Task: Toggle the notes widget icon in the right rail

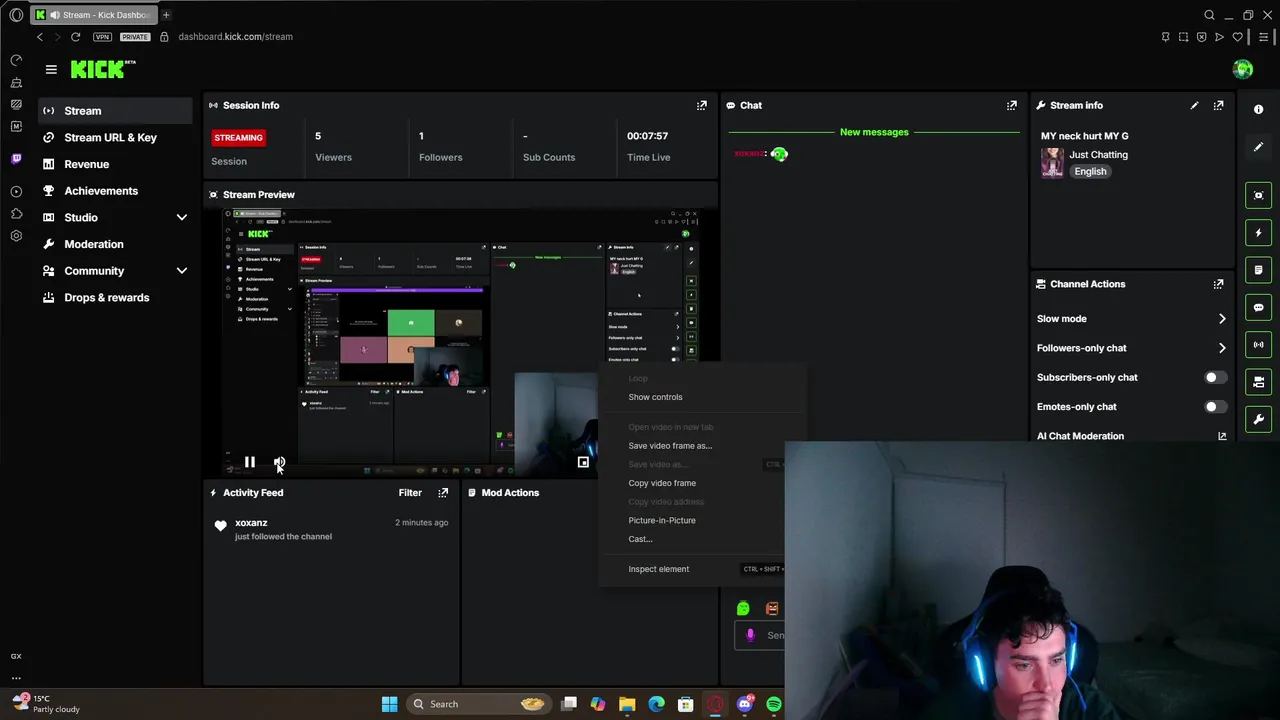Action: pyautogui.click(x=1259, y=270)
